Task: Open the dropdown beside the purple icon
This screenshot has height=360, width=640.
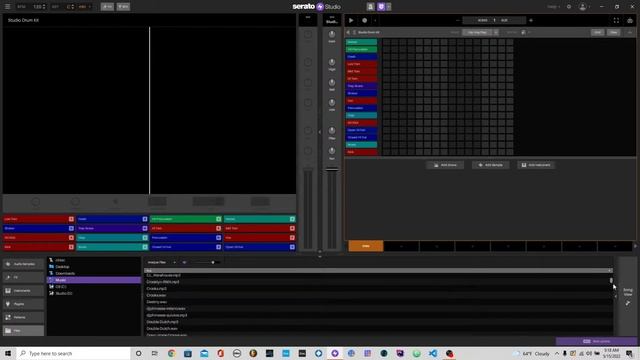Action: pyautogui.click(x=389, y=7)
